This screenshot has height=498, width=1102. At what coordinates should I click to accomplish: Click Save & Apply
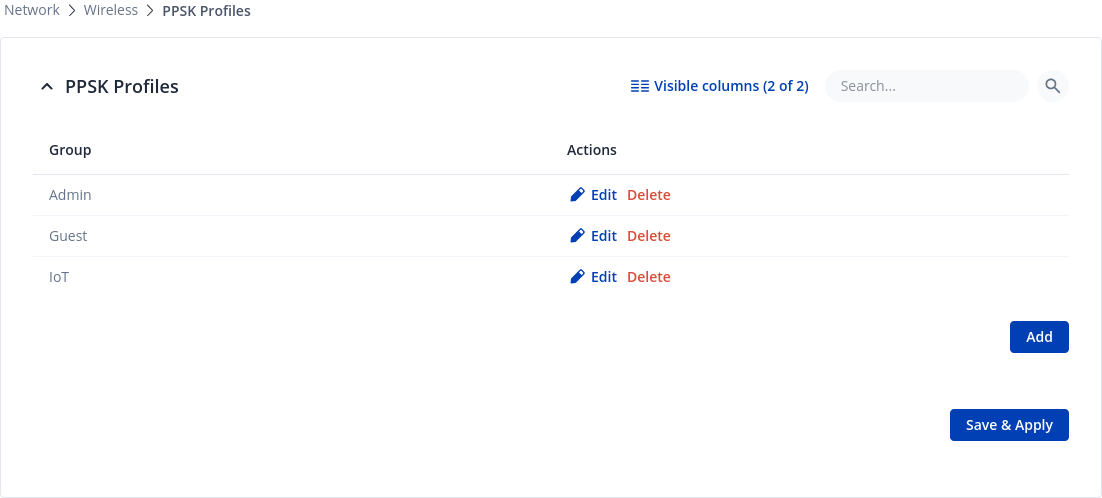coord(1009,425)
